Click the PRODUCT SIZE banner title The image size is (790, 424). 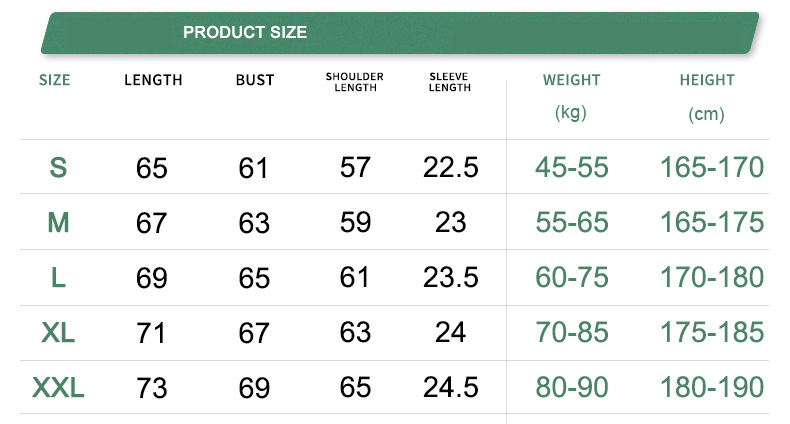[245, 32]
